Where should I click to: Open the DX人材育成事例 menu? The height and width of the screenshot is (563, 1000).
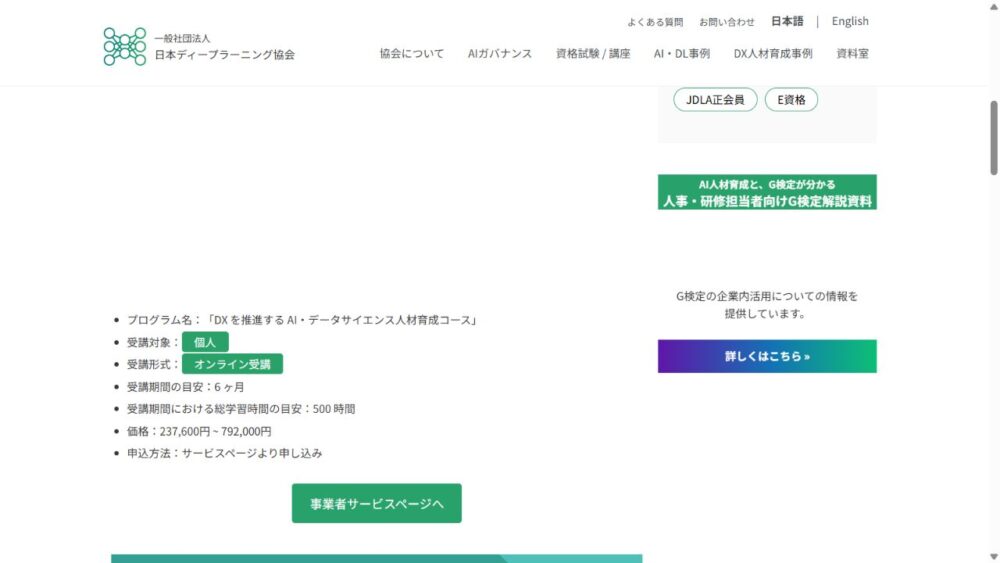[772, 54]
